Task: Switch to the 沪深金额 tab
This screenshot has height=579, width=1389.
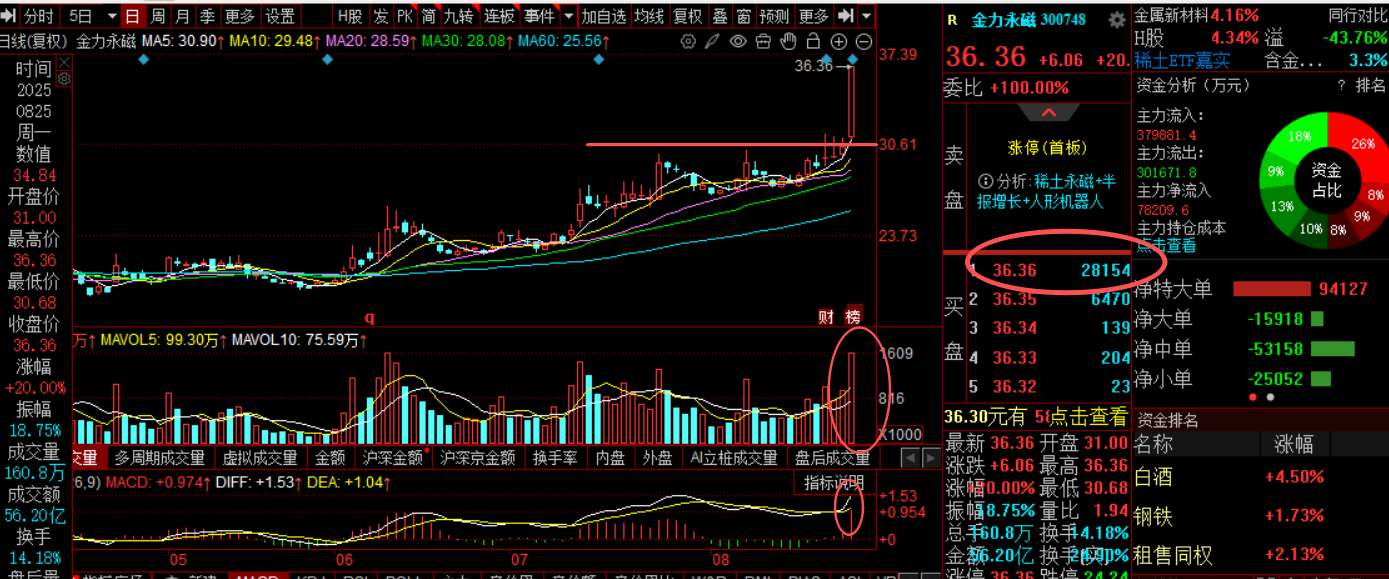Action: (392, 458)
